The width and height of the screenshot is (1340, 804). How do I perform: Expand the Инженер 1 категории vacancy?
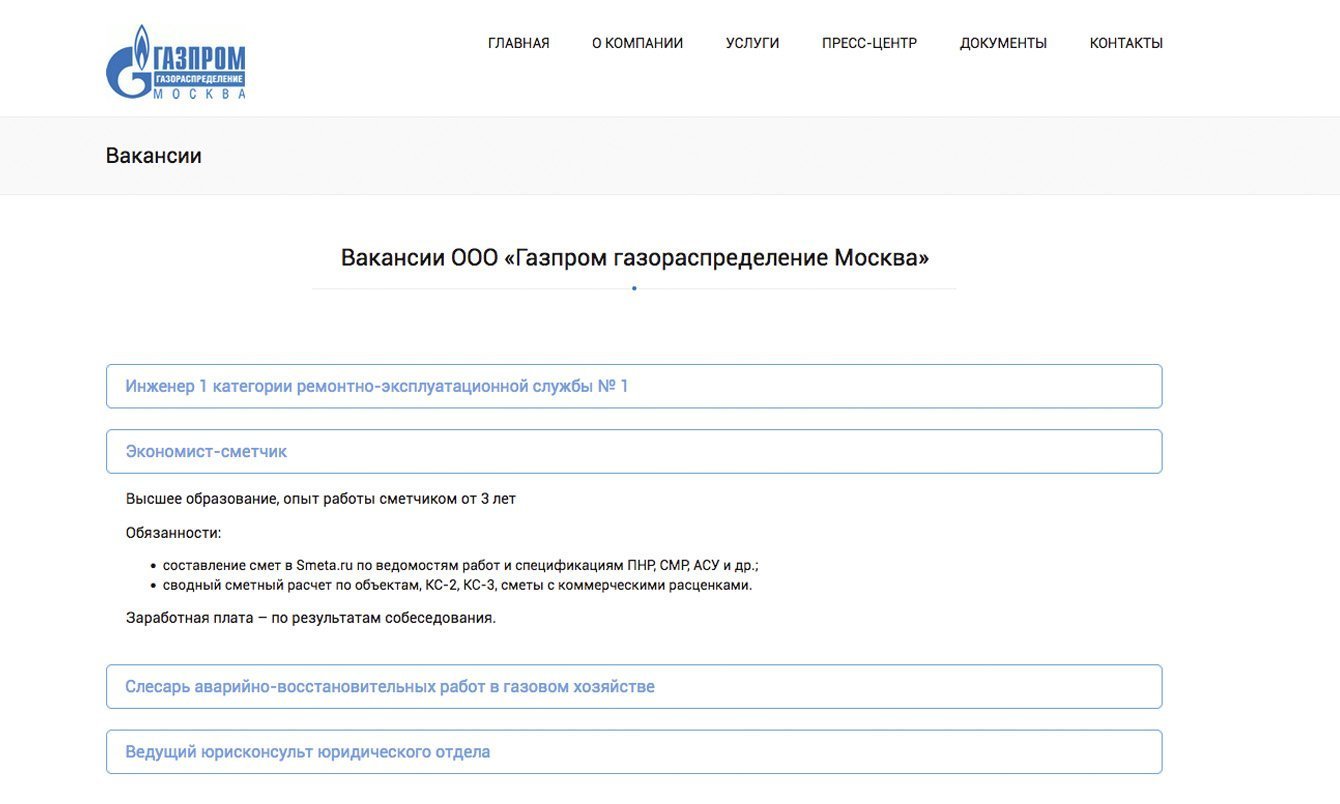click(x=634, y=386)
